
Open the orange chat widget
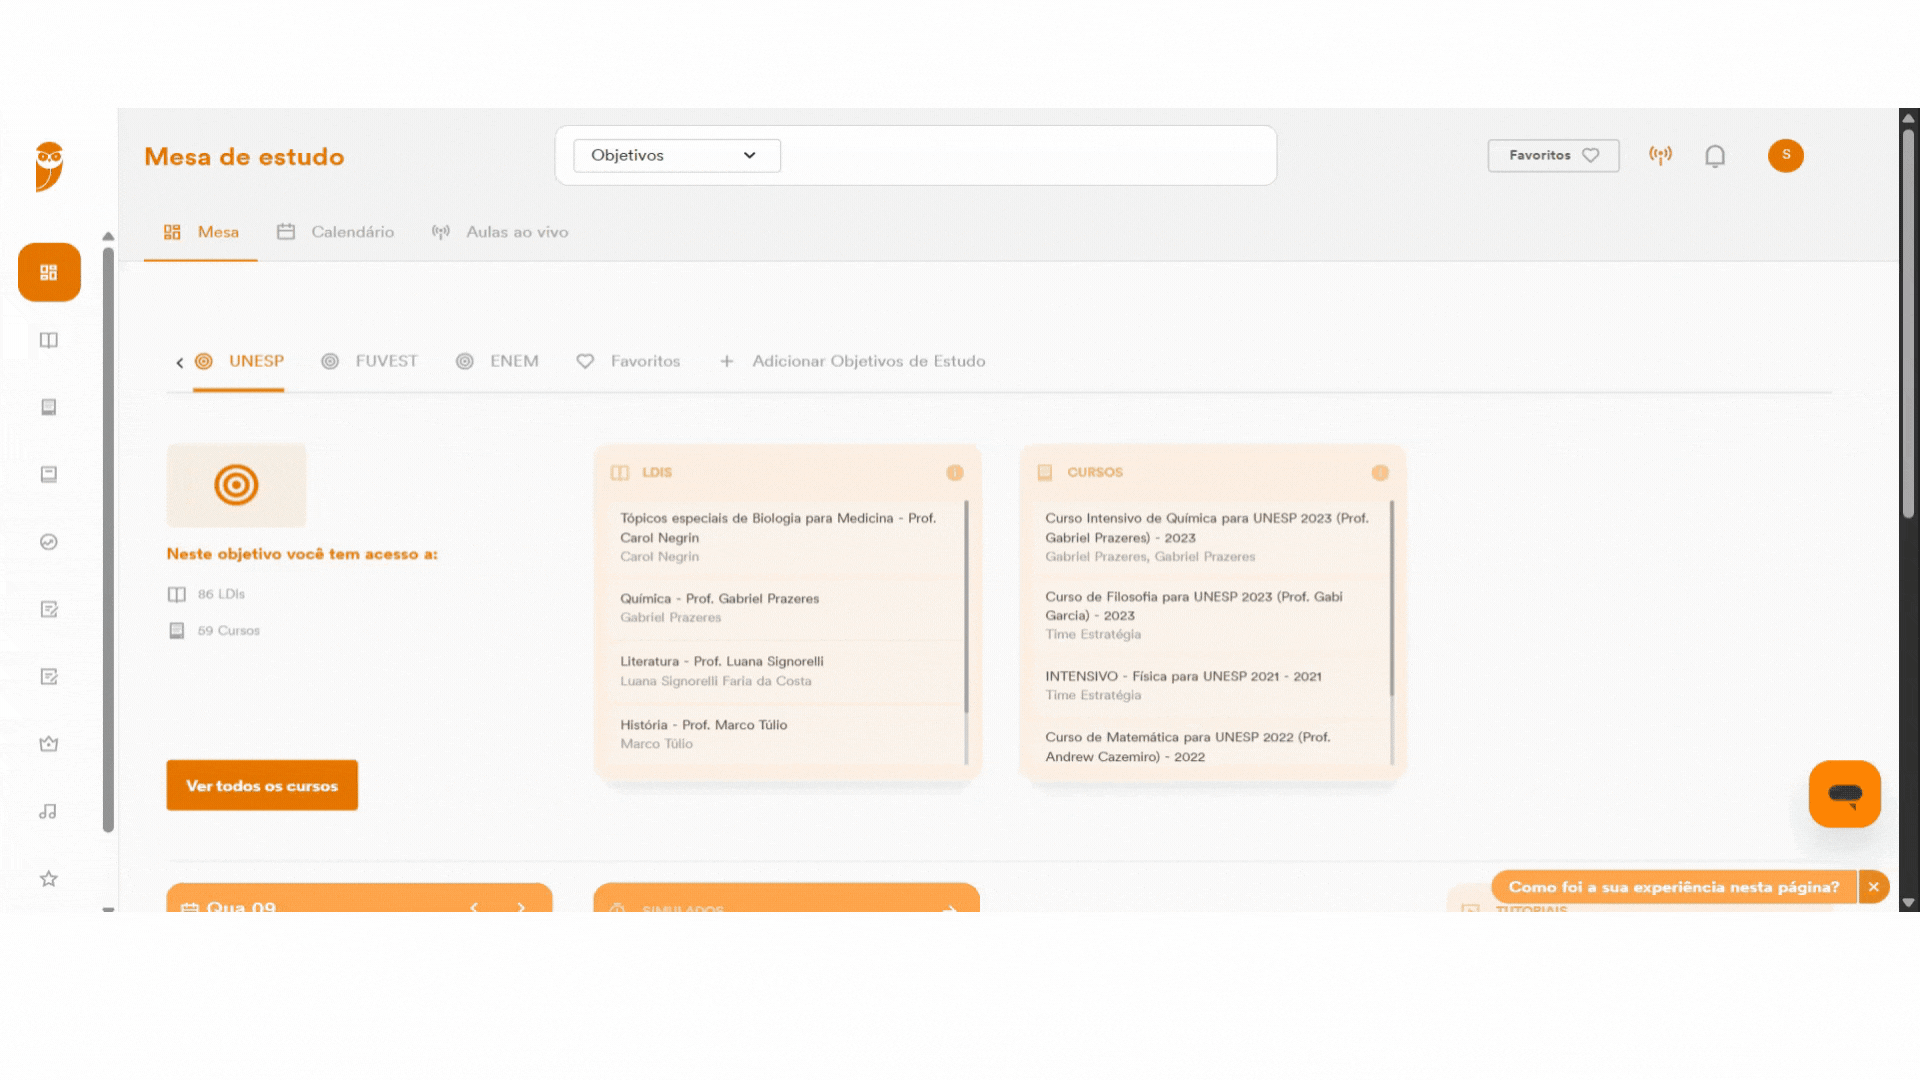tap(1844, 794)
